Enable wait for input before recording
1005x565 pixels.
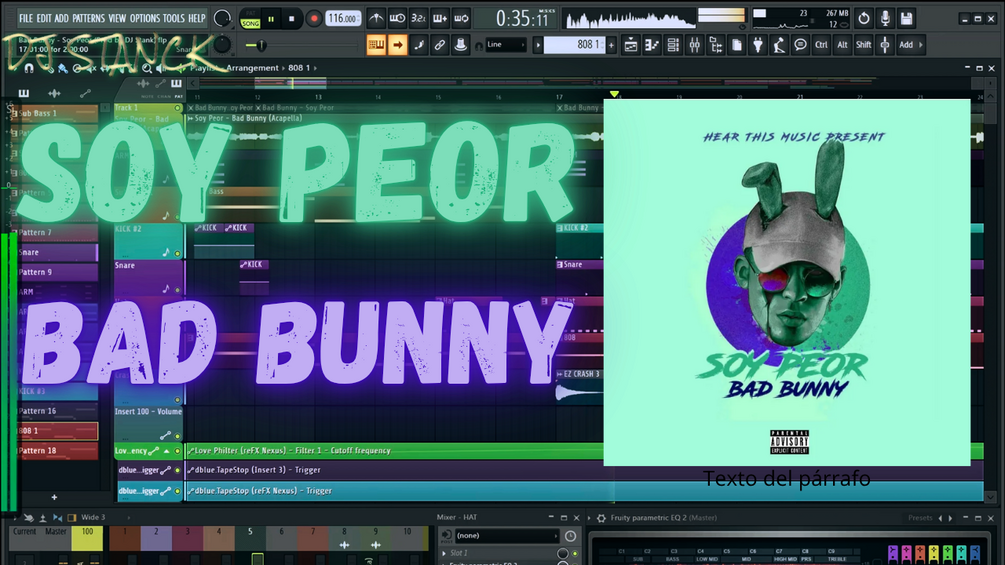click(397, 19)
